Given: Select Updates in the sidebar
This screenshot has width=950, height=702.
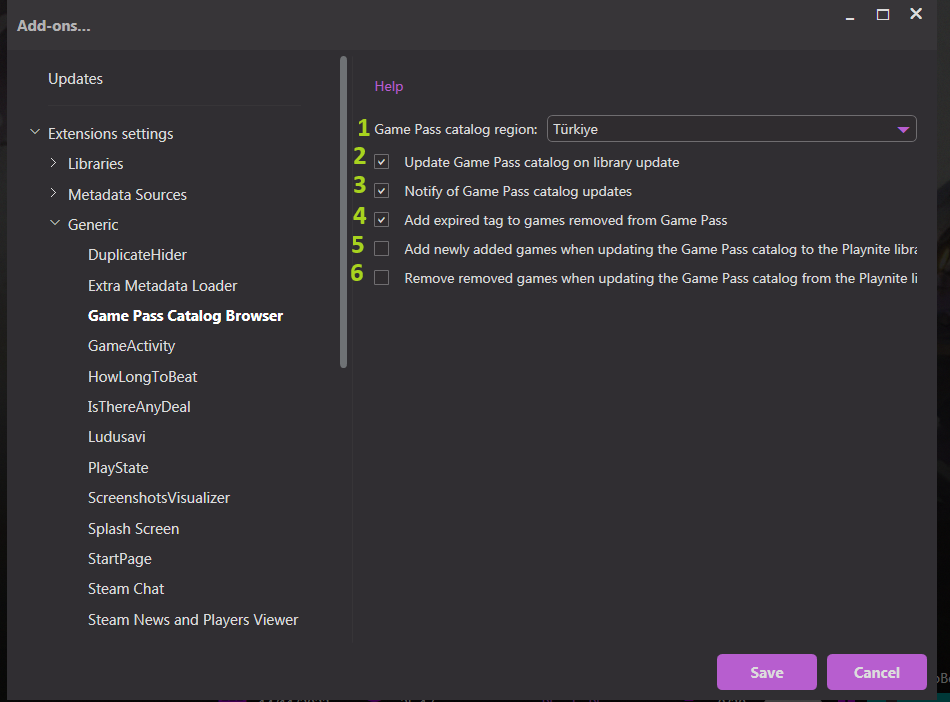Looking at the screenshot, I should 76,79.
